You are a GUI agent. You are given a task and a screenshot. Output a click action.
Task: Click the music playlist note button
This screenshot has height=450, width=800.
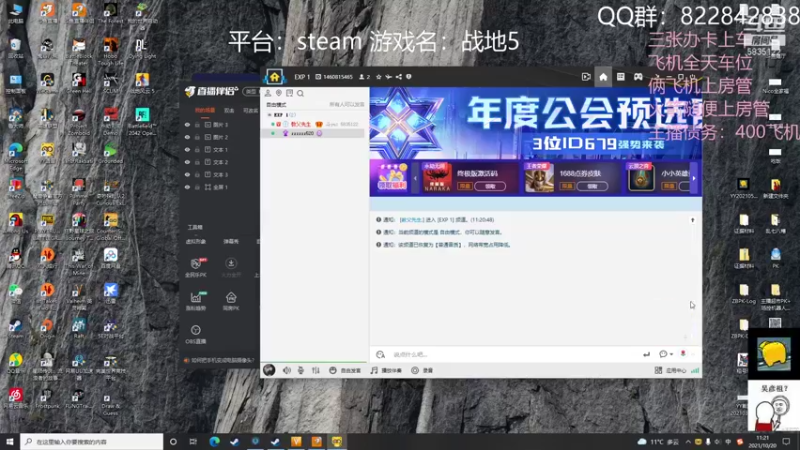point(386,370)
